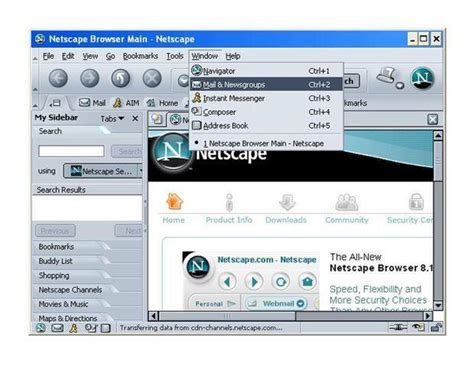
Task: Open the View menu
Action: point(90,56)
